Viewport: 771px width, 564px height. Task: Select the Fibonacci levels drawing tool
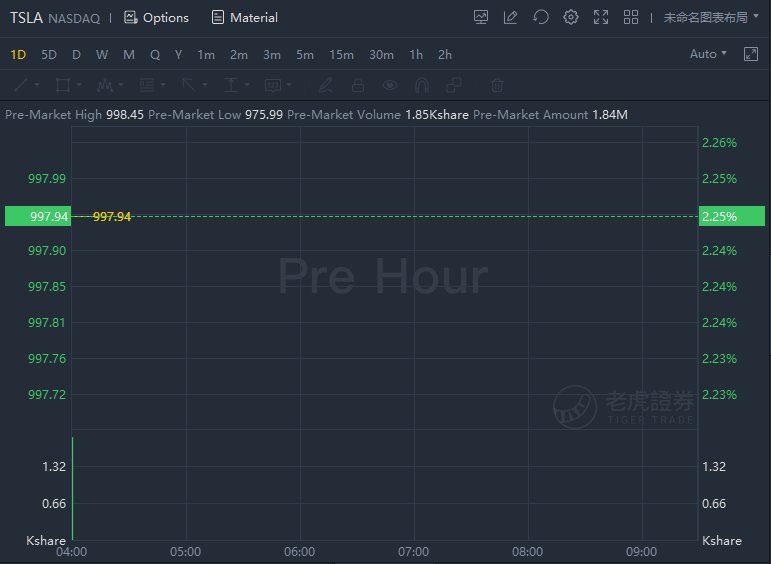tap(147, 85)
